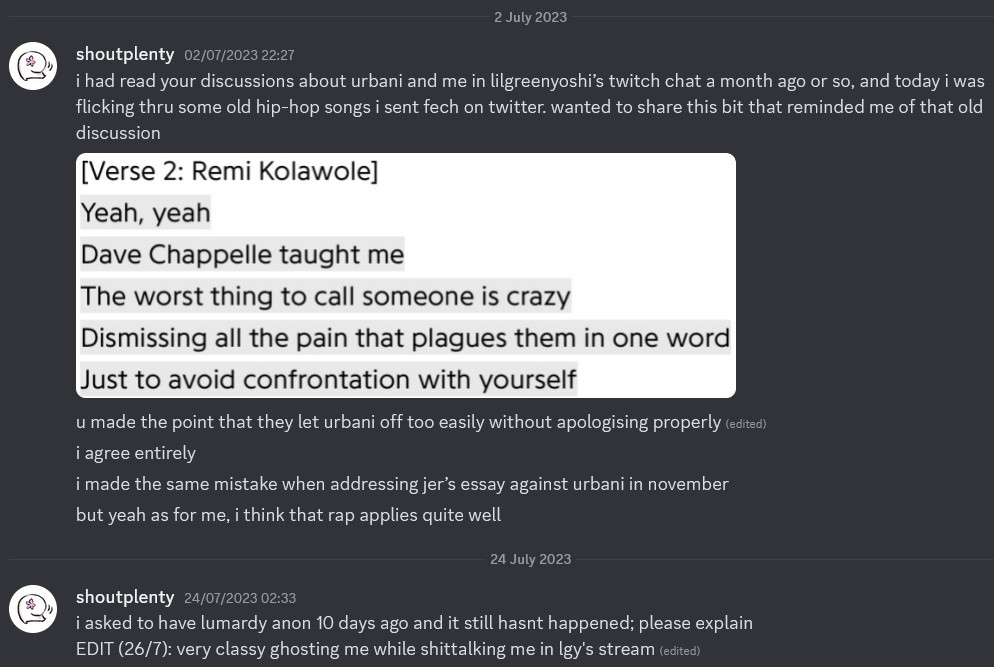Image resolution: width=994 pixels, height=667 pixels.
Task: Click the "24 July 2023" date divider
Action: (530, 559)
